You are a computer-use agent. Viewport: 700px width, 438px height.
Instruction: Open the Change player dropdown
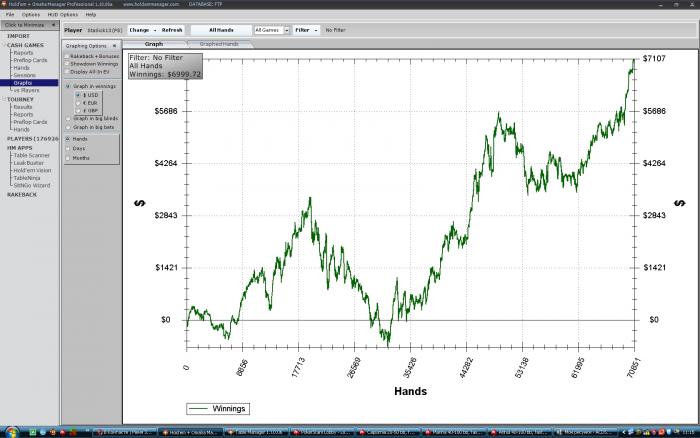click(142, 30)
